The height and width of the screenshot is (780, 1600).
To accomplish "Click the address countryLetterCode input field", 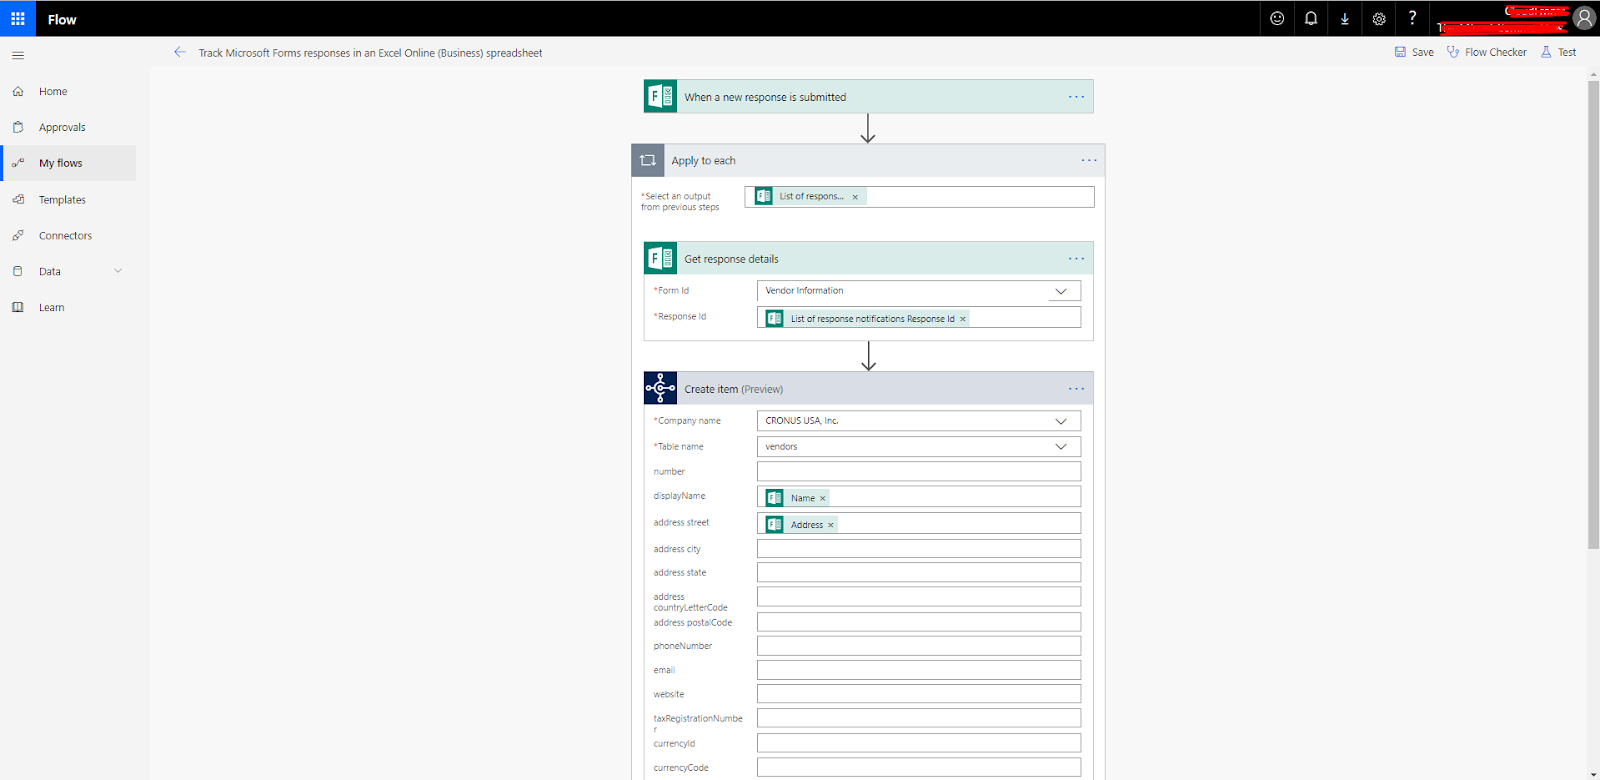I will click(919, 596).
